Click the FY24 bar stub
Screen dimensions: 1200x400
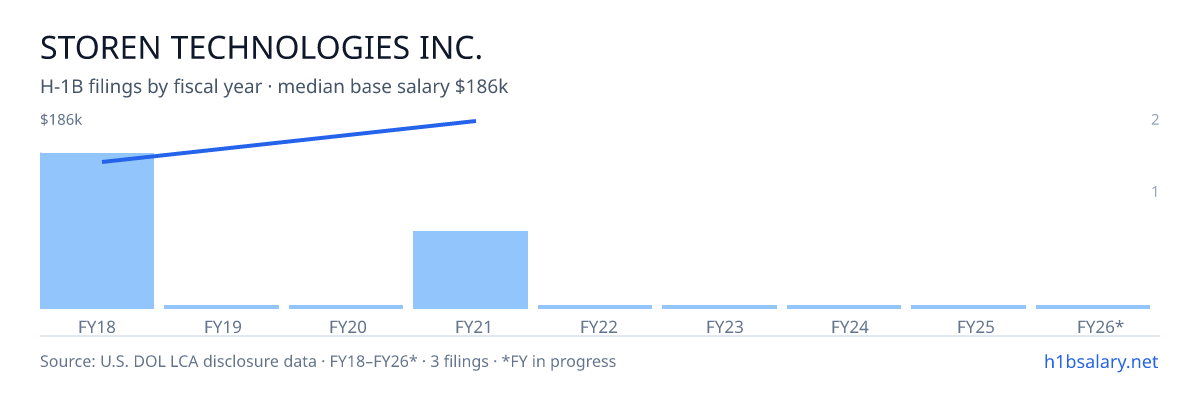[x=844, y=307]
